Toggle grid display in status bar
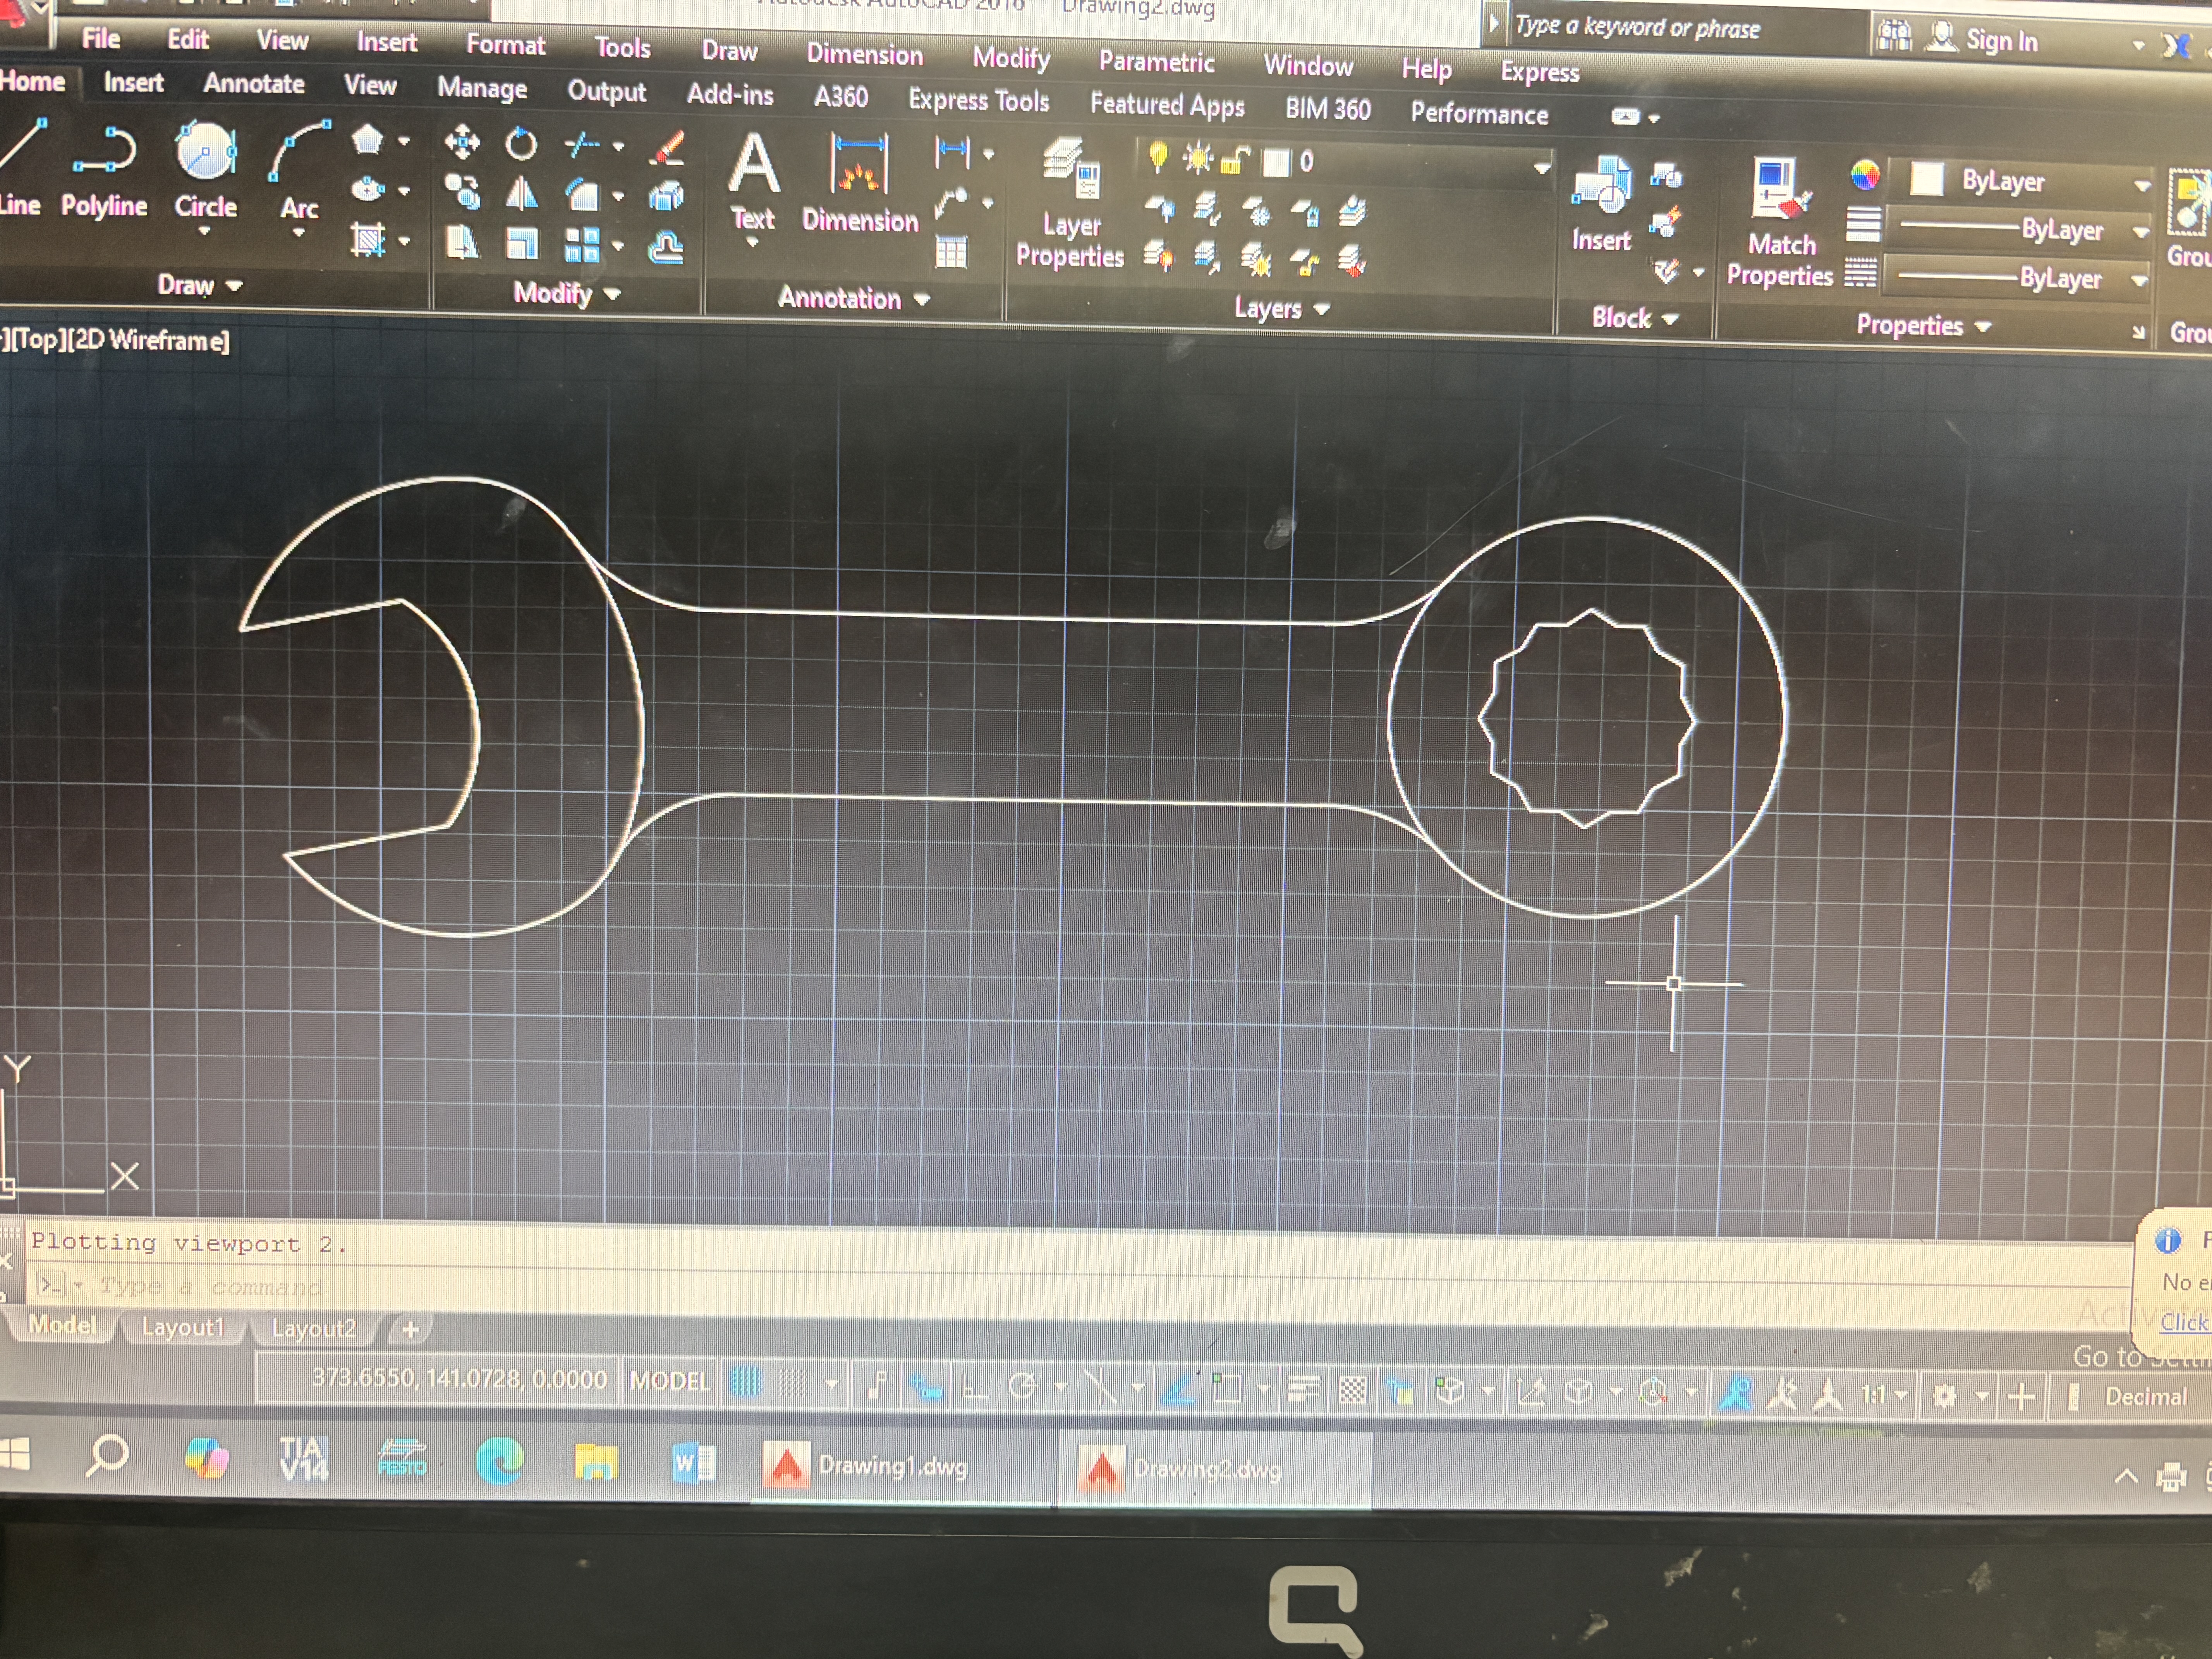 pyautogui.click(x=745, y=1383)
